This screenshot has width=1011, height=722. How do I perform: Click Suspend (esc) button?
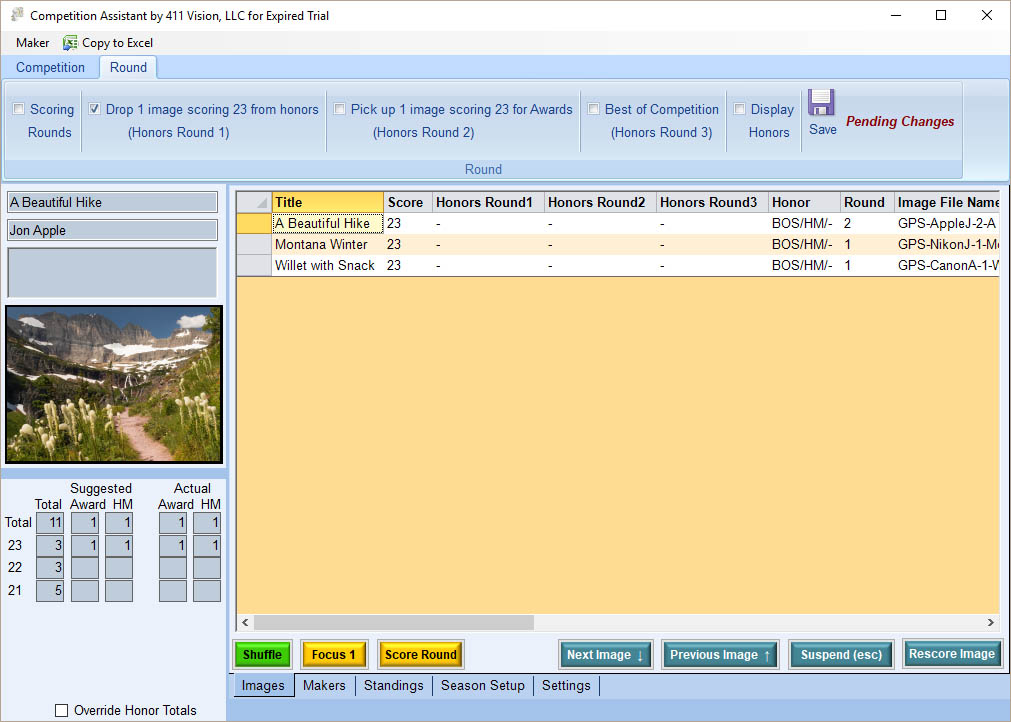tap(841, 655)
